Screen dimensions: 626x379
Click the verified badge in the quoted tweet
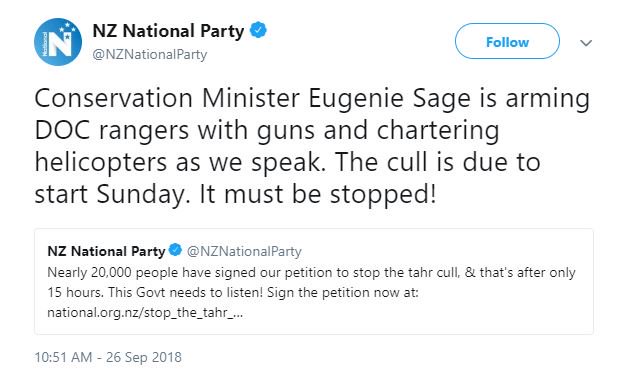coord(175,250)
